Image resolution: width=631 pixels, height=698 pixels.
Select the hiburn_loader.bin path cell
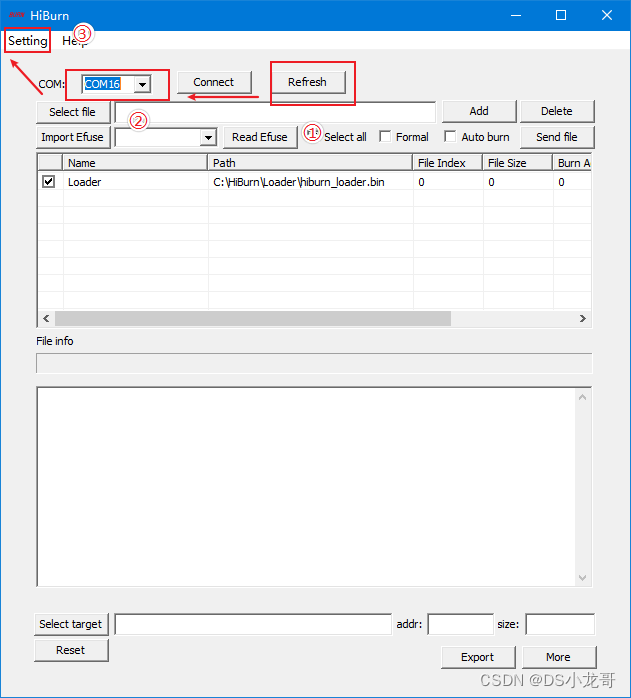(x=299, y=182)
